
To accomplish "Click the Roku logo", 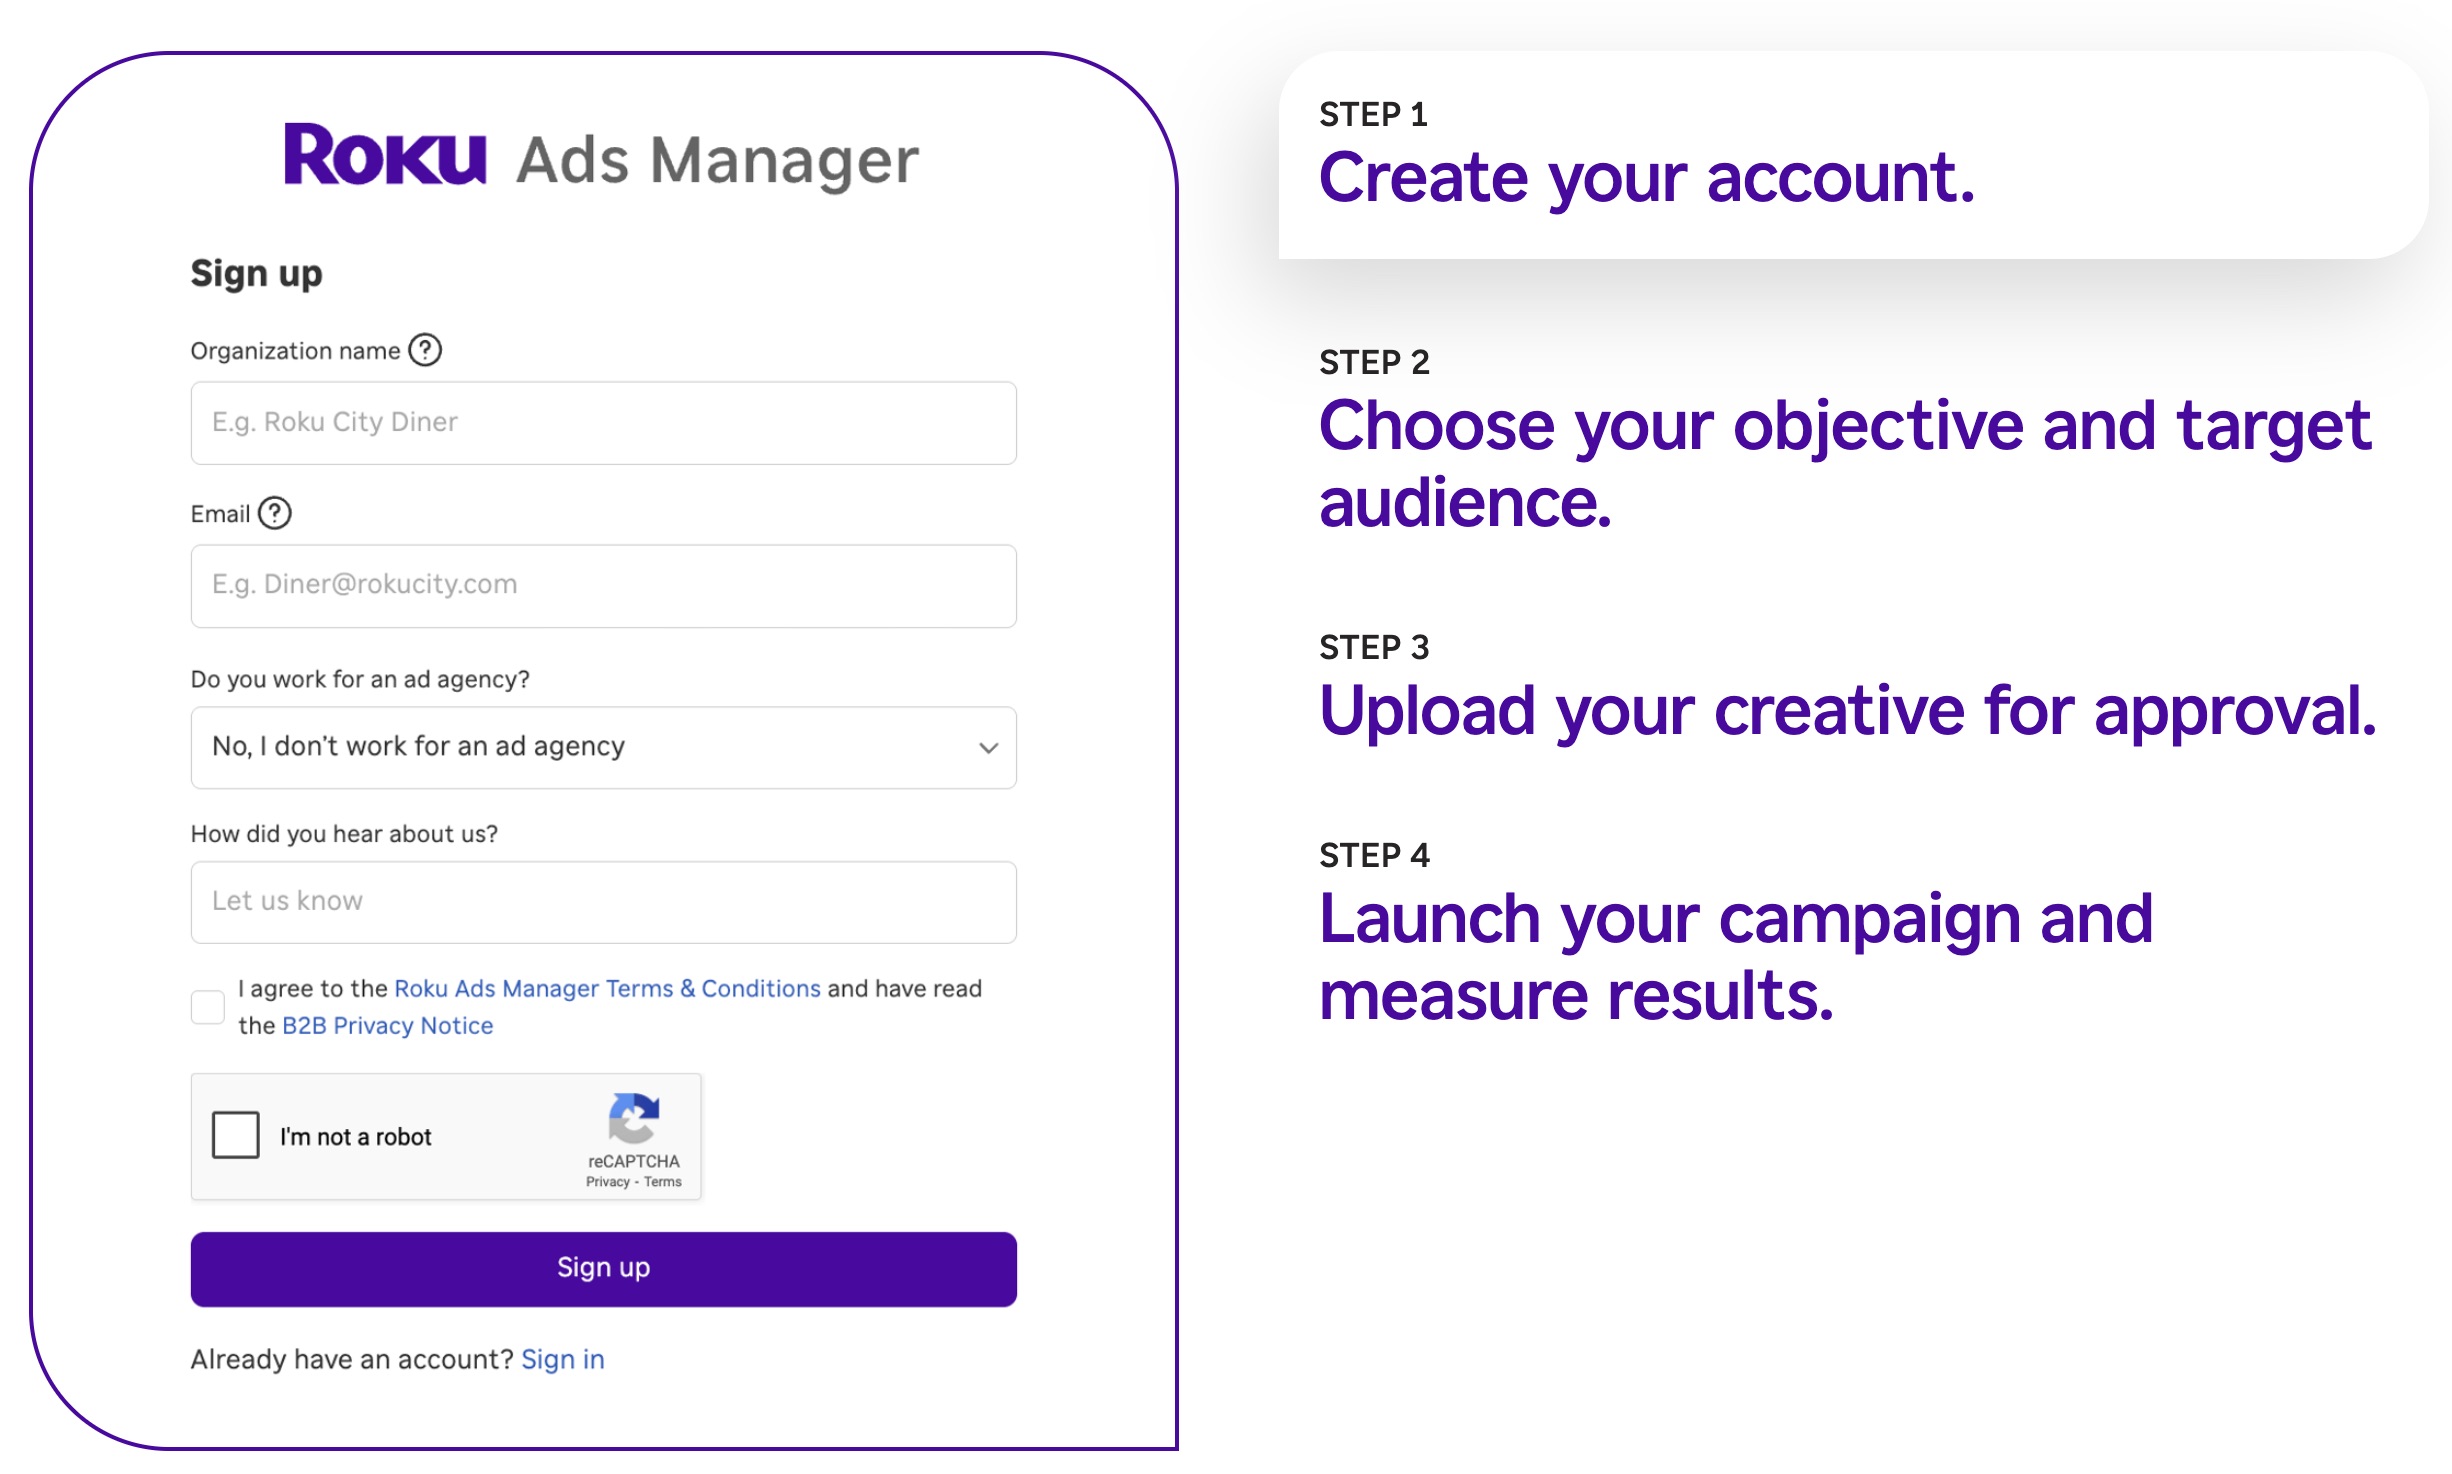I will pos(385,155).
